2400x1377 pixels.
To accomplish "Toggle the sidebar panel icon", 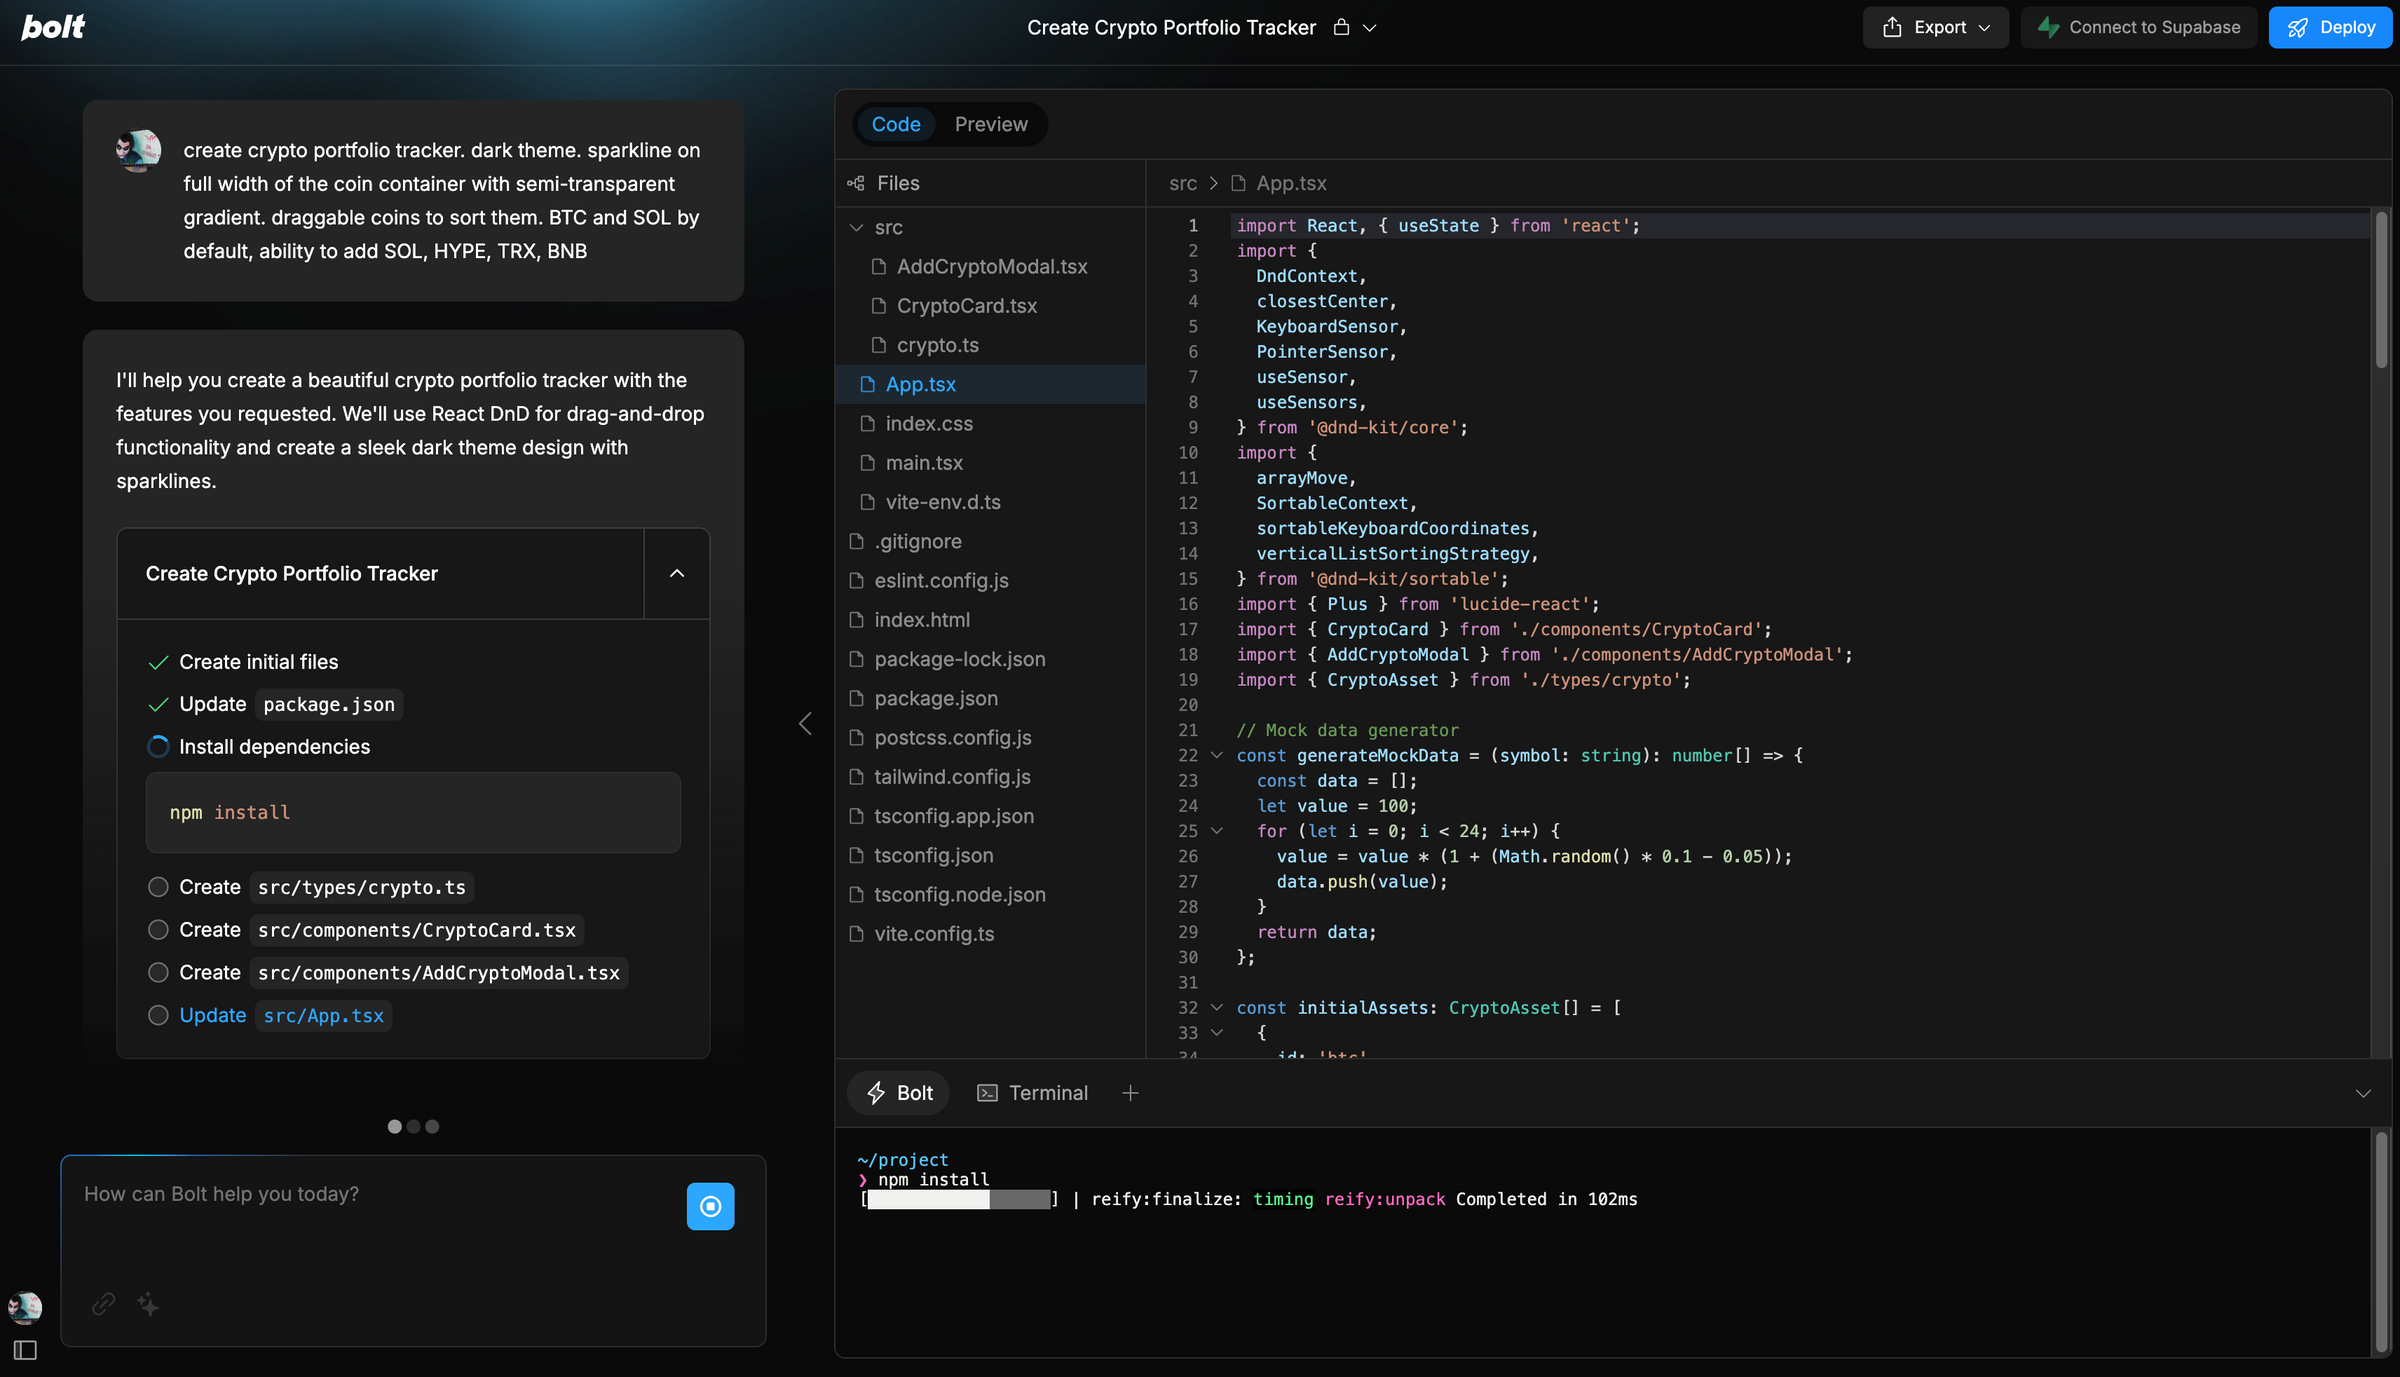I will [x=26, y=1350].
